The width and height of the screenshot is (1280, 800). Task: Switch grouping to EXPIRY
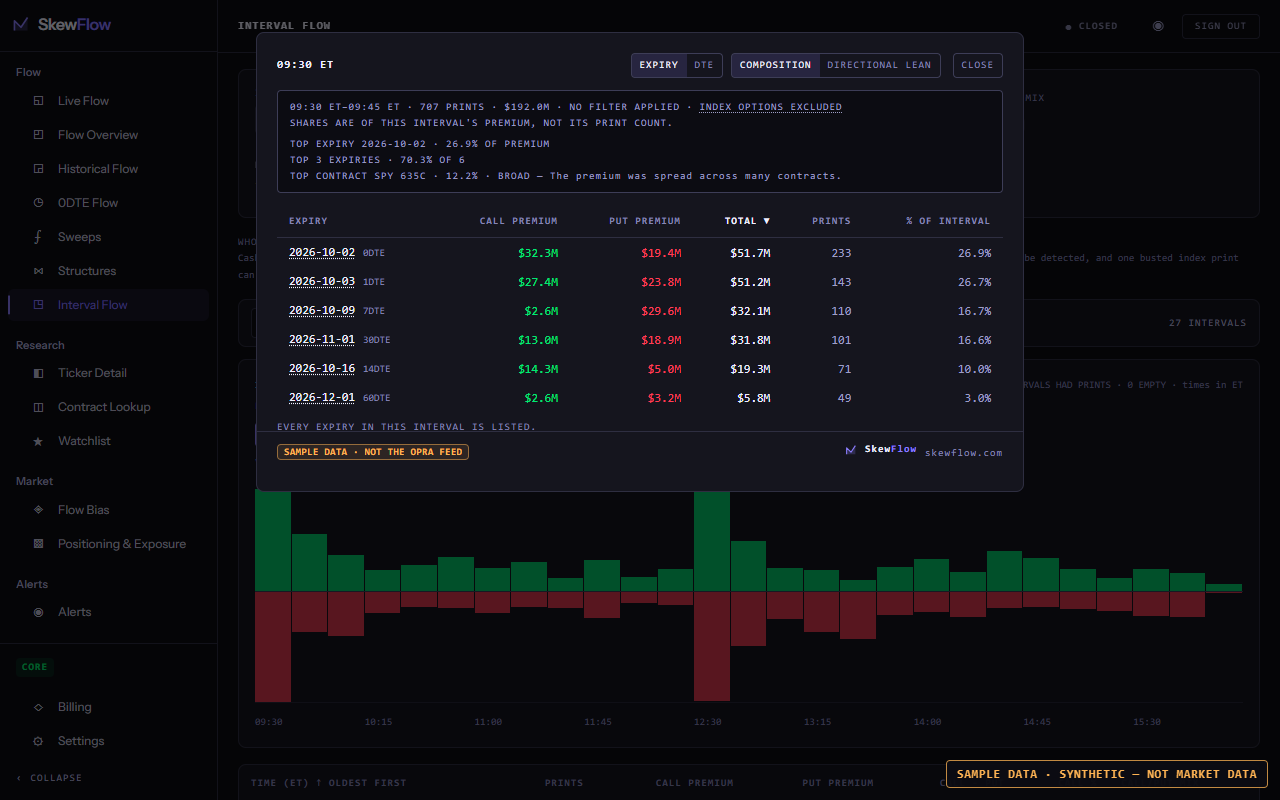(x=659, y=65)
